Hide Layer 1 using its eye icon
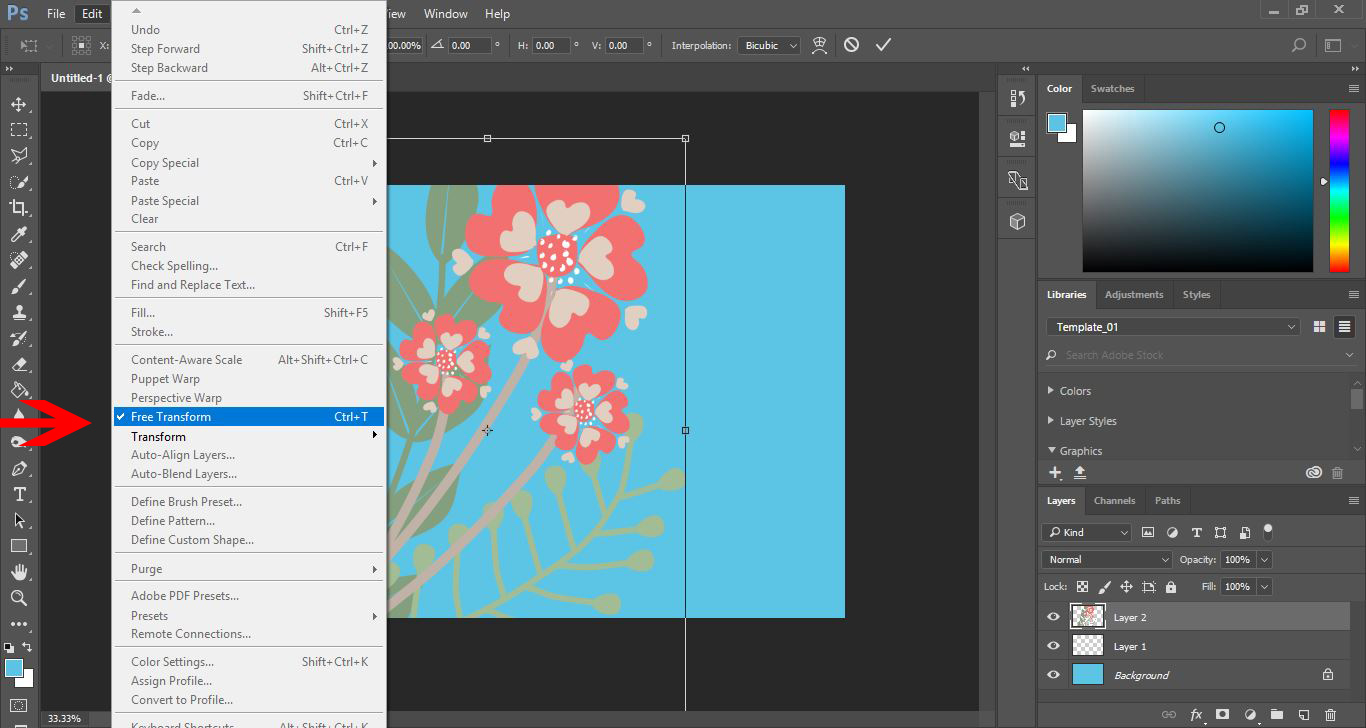The height and width of the screenshot is (728, 1366). pyautogui.click(x=1053, y=646)
